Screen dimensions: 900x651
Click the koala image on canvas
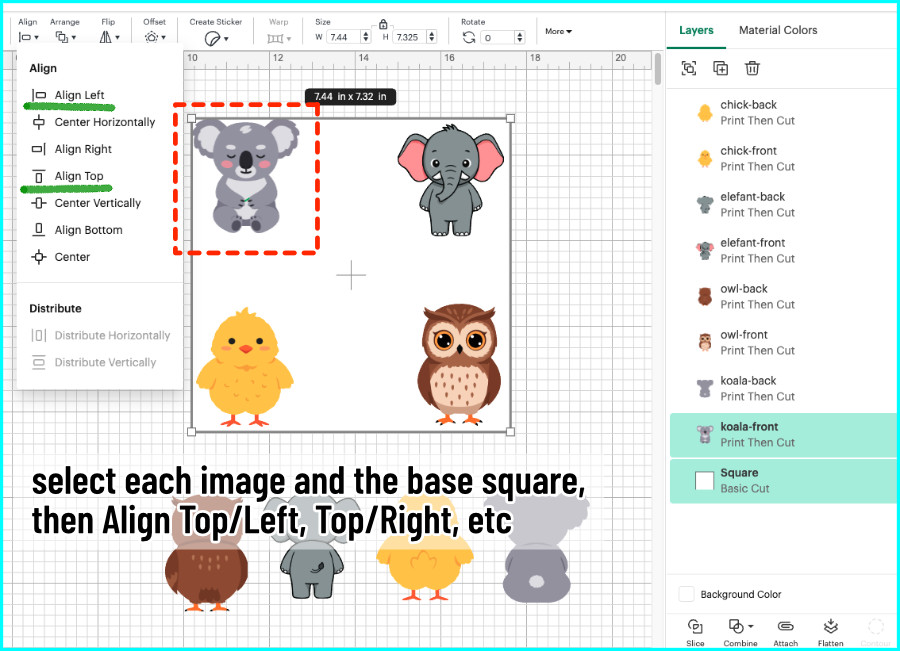point(246,175)
